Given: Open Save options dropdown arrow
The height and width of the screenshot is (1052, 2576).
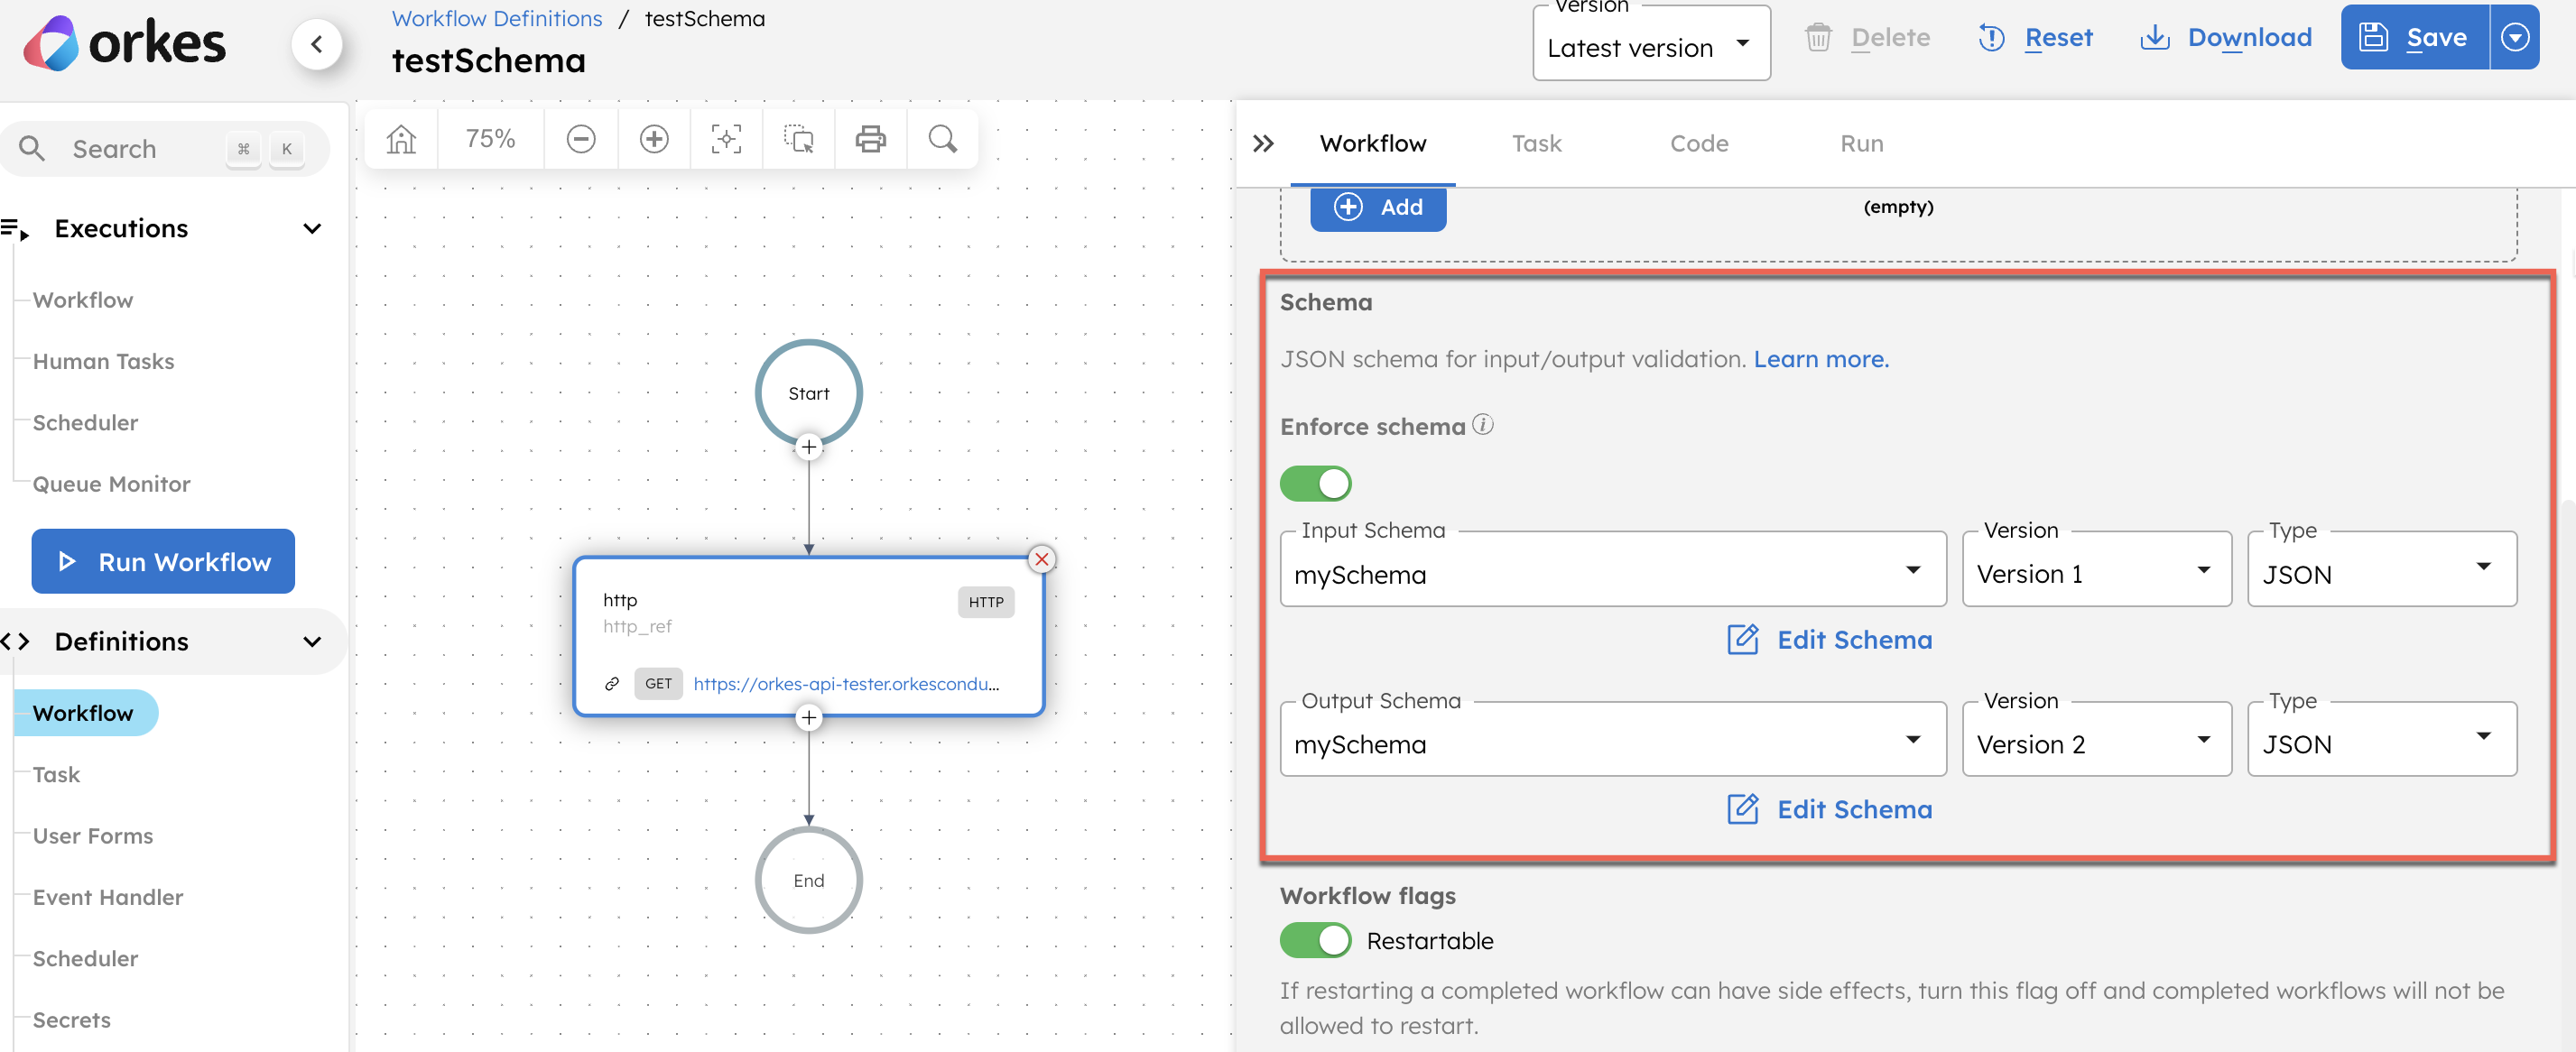Looking at the screenshot, I should (x=2514, y=37).
